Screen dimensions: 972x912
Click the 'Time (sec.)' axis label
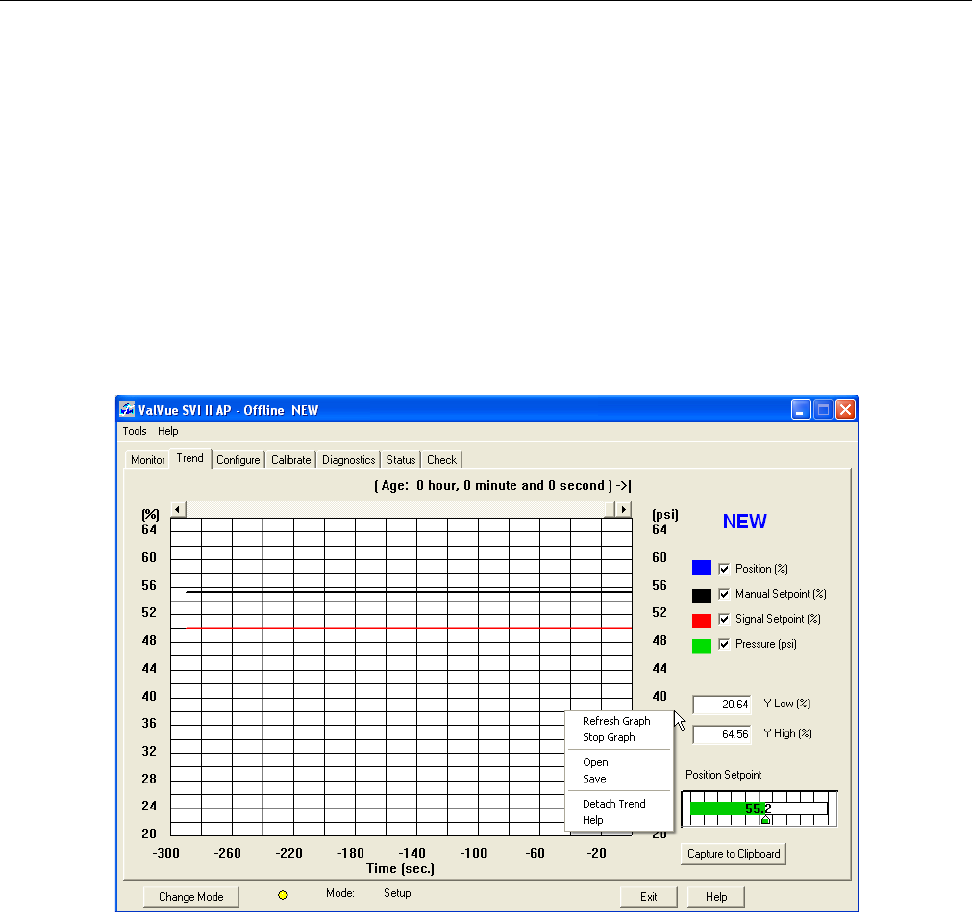[x=400, y=869]
